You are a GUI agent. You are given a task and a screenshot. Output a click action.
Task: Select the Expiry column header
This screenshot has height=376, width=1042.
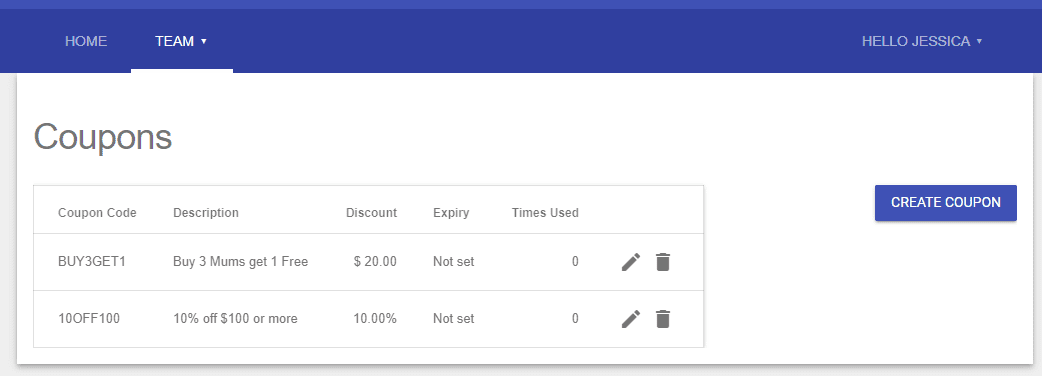click(451, 213)
